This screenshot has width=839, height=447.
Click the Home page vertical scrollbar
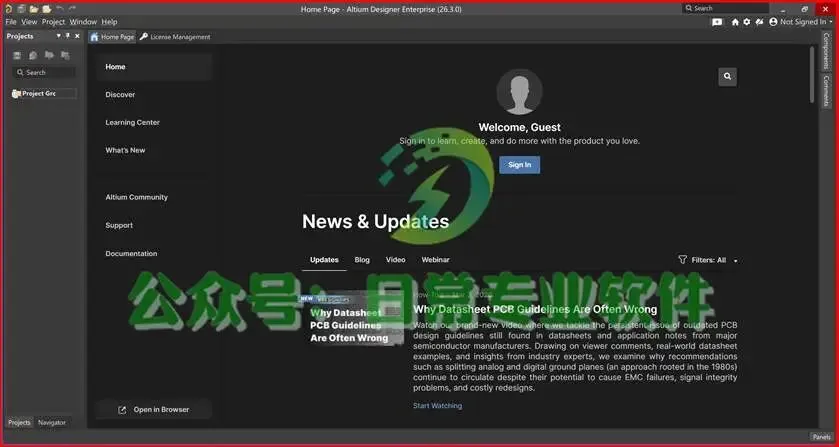click(811, 75)
